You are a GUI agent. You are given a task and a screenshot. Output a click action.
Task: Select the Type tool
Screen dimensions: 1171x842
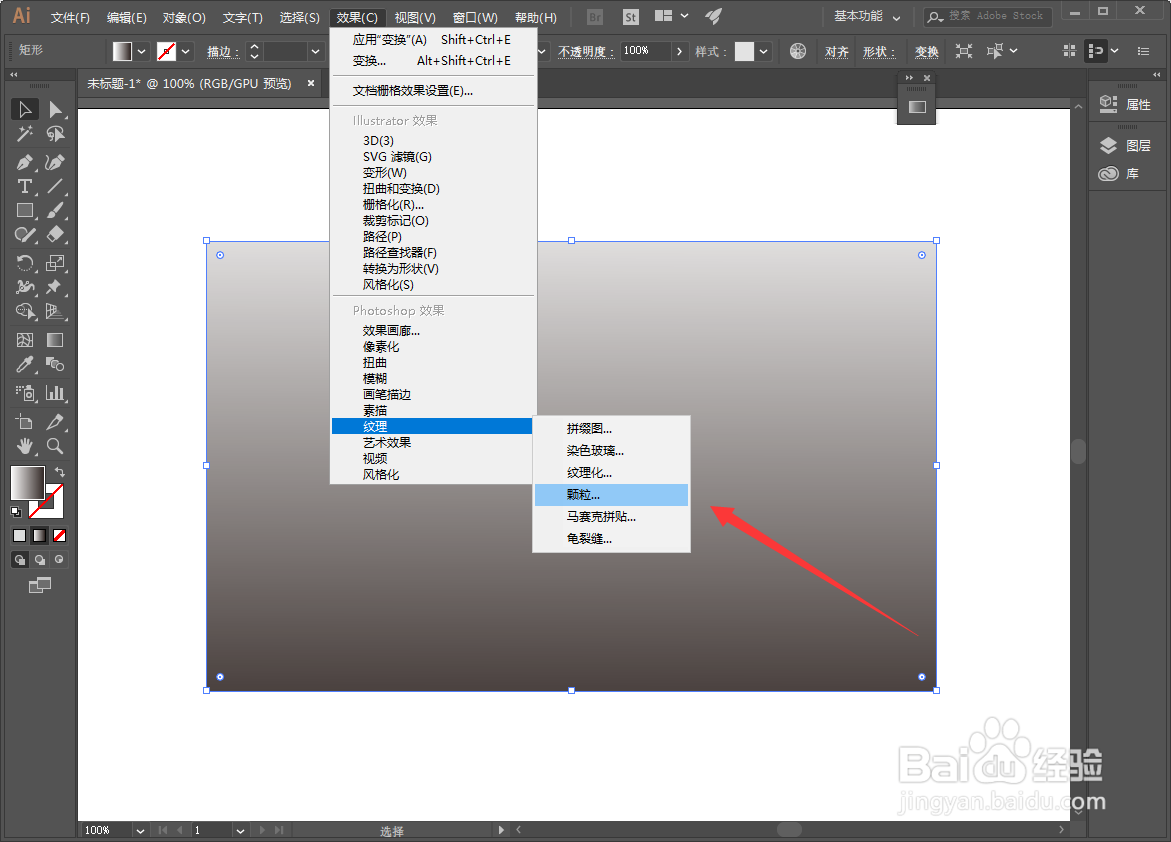point(25,186)
